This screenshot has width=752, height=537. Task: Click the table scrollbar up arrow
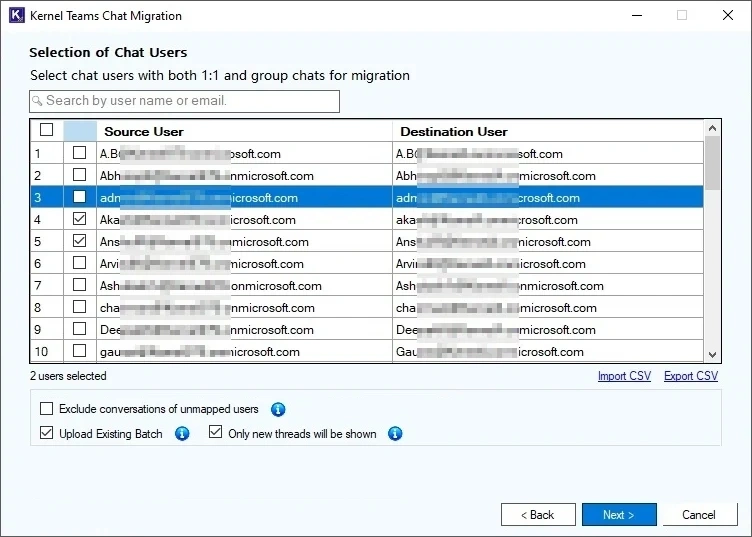coord(712,128)
